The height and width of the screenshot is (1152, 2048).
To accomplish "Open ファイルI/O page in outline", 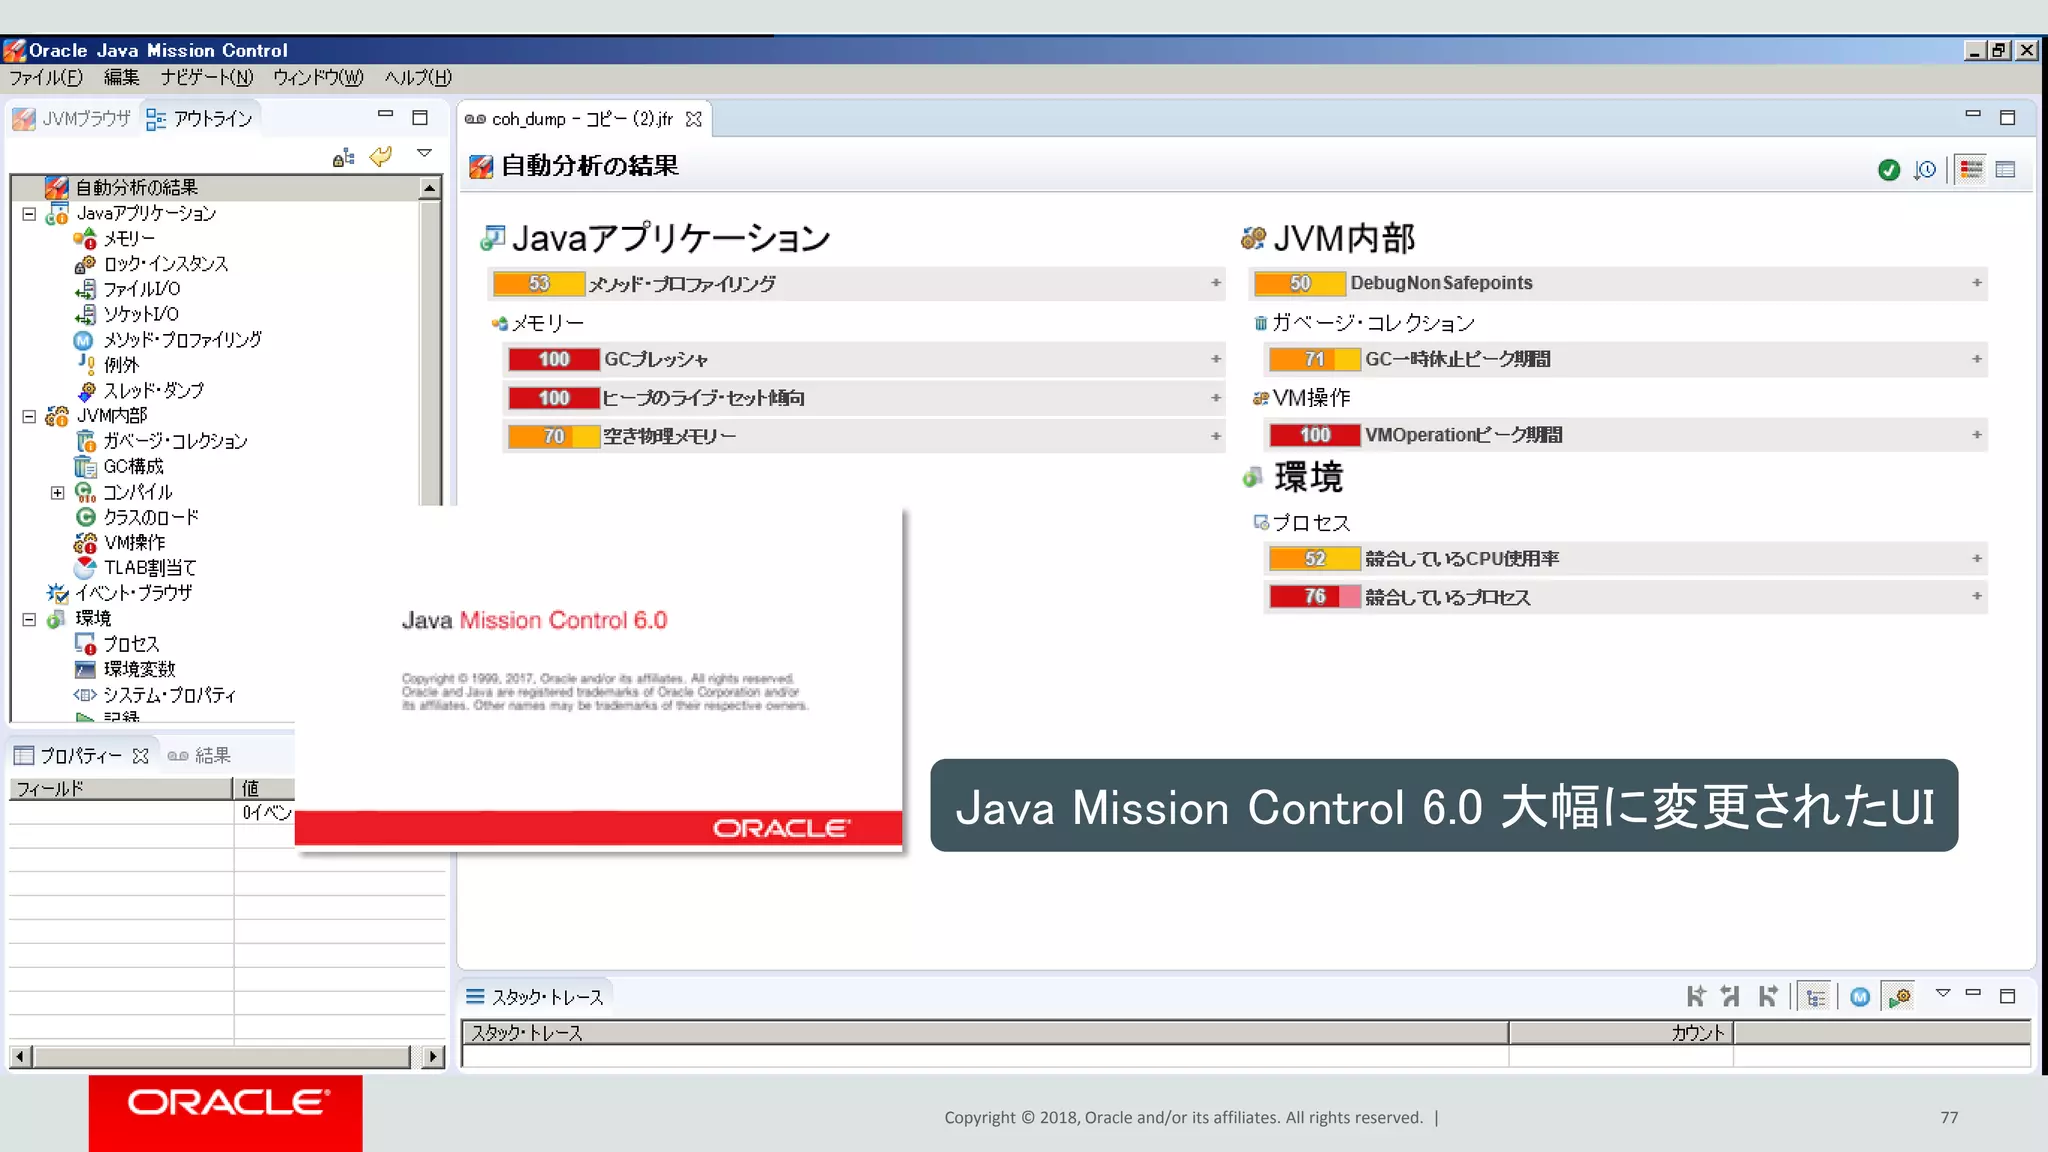I will (x=141, y=289).
